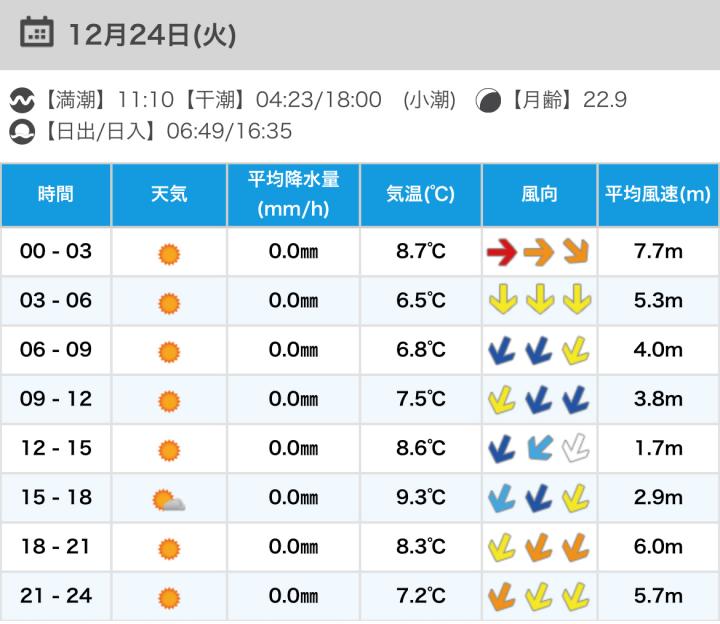Click the 0.0mm precipitation in the 15 - 18 row
The image size is (720, 624).
(293, 497)
